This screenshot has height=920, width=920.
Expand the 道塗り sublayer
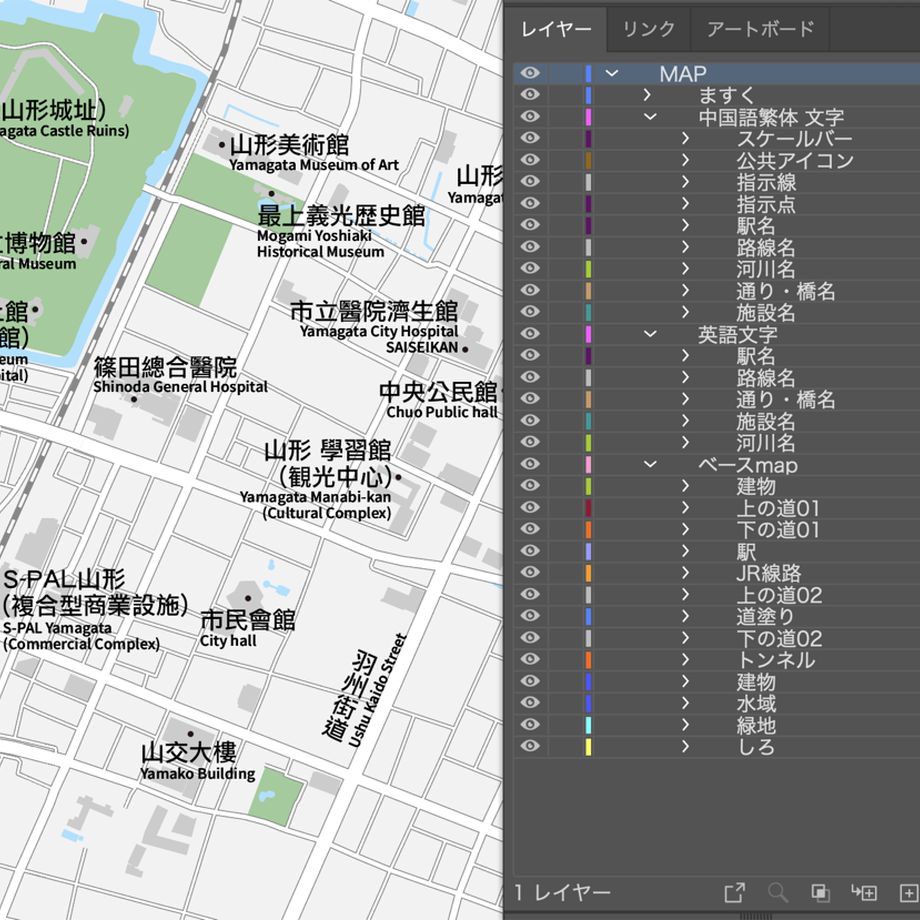tap(685, 615)
